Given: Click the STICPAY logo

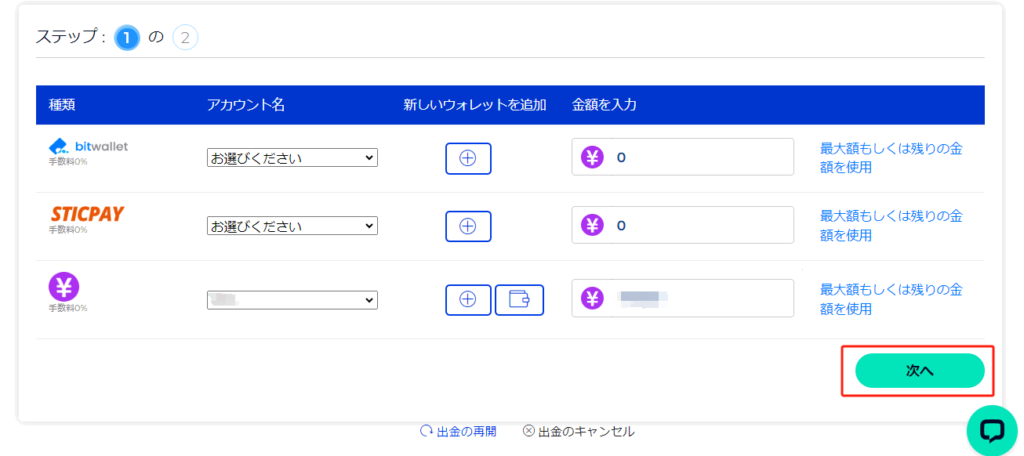Looking at the screenshot, I should point(88,214).
